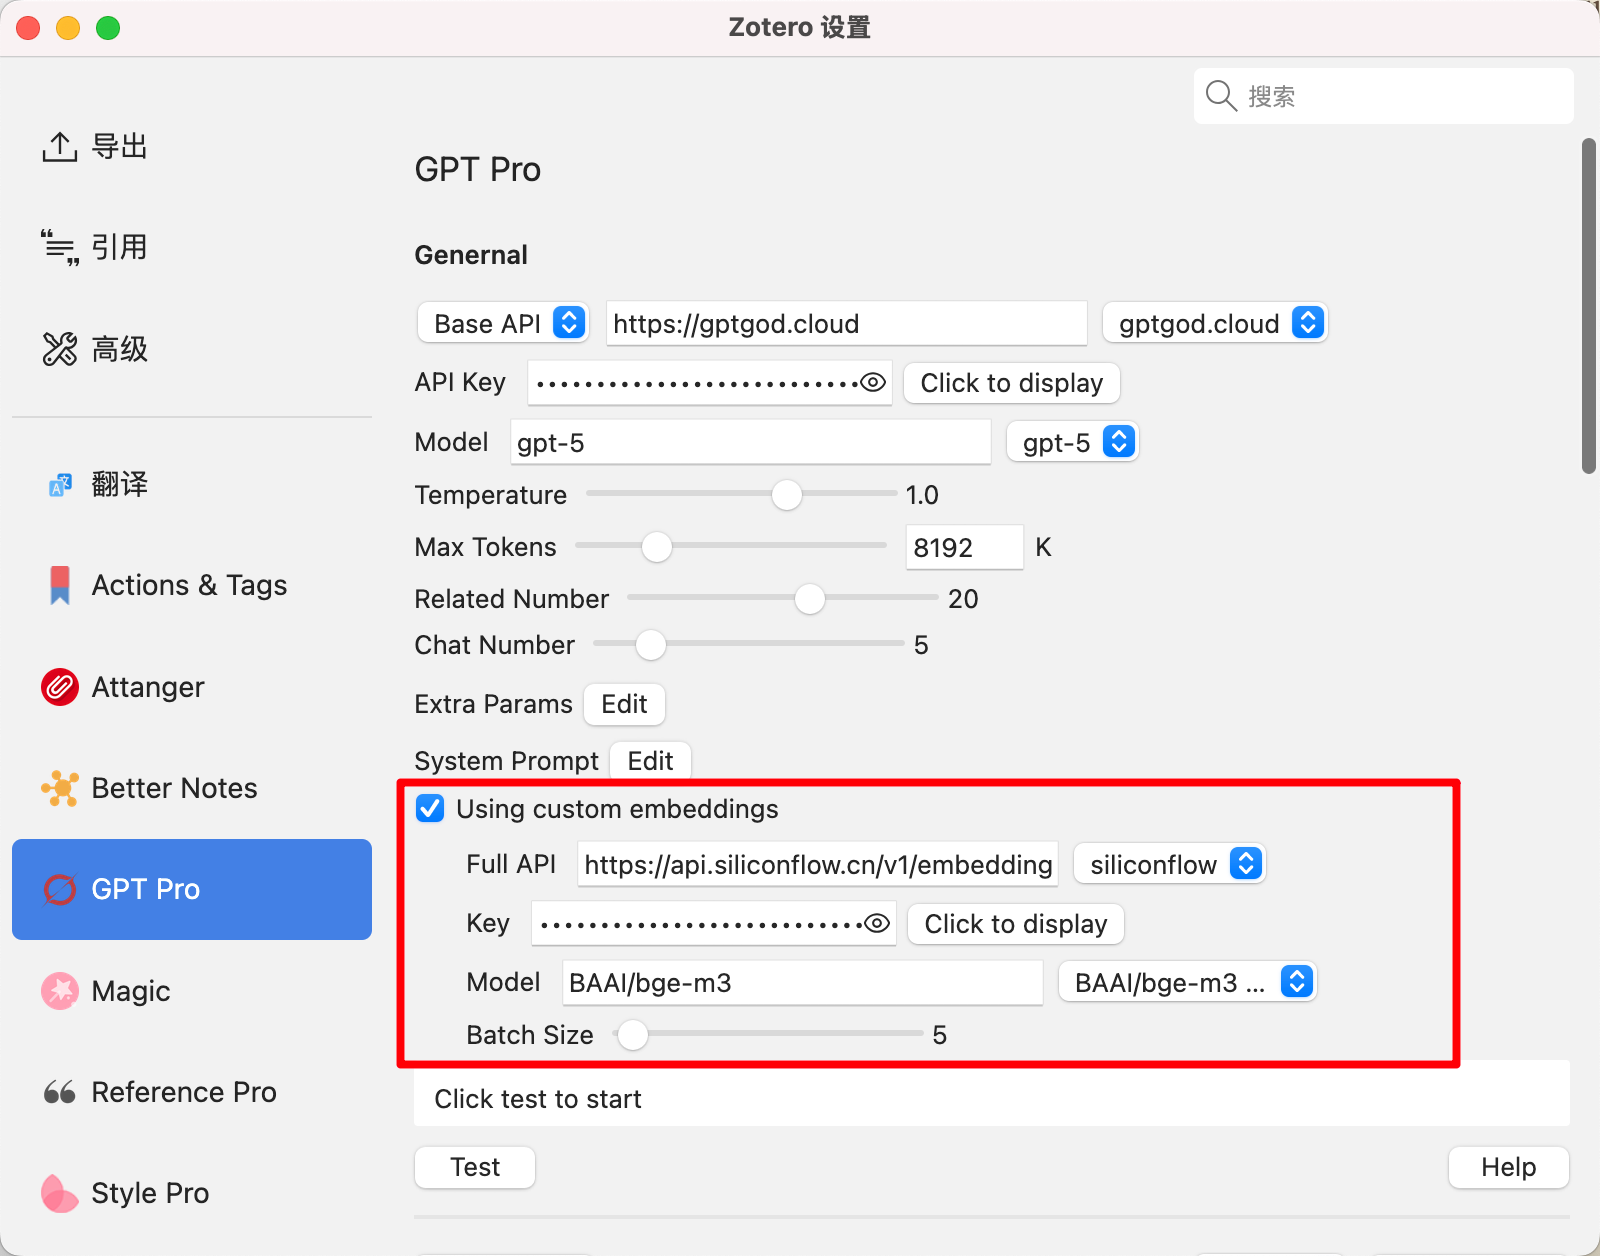
Task: Click the search magnifier icon
Action: click(1221, 96)
